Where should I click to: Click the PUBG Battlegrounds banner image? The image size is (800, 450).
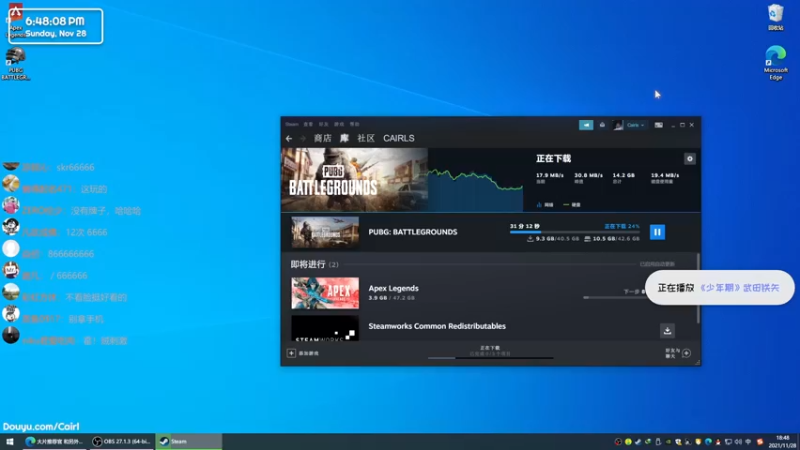pyautogui.click(x=355, y=180)
